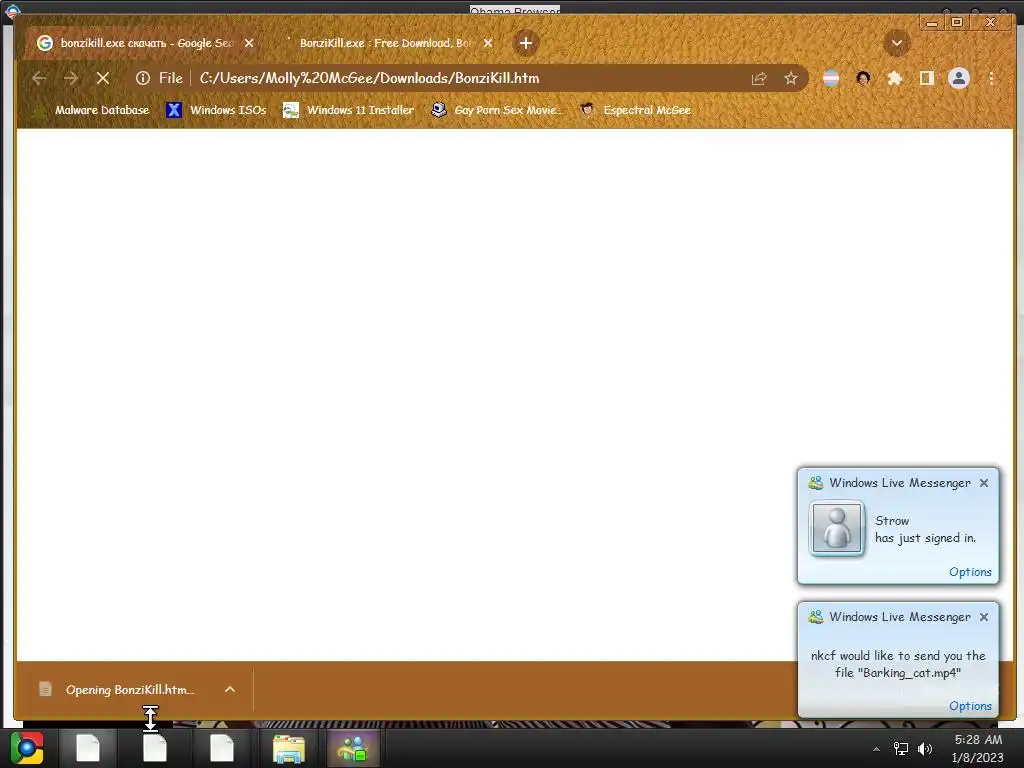Screen dimensions: 1024x768
Task: Open the nkcf file transfer message
Action: 898,664
